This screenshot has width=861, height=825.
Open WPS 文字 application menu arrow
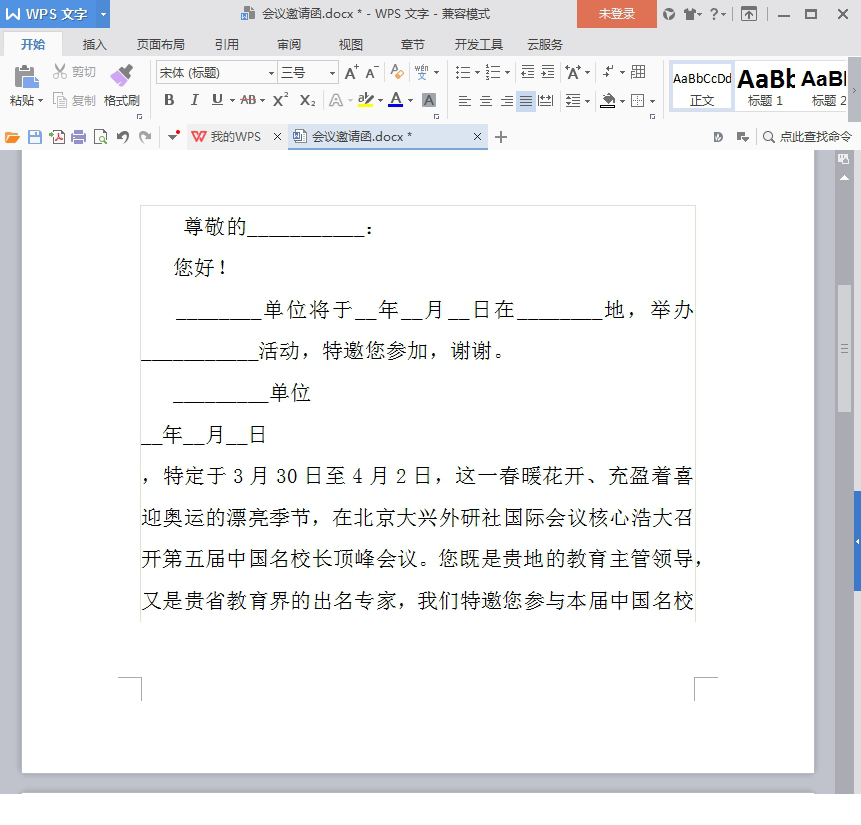[x=103, y=14]
